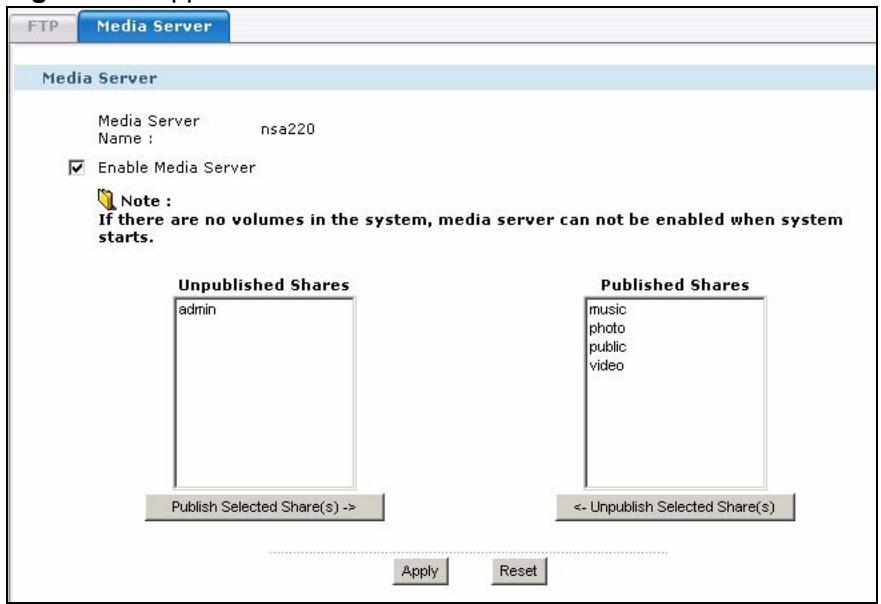Click the Unpublish Selected Share(s) button

coord(675,507)
